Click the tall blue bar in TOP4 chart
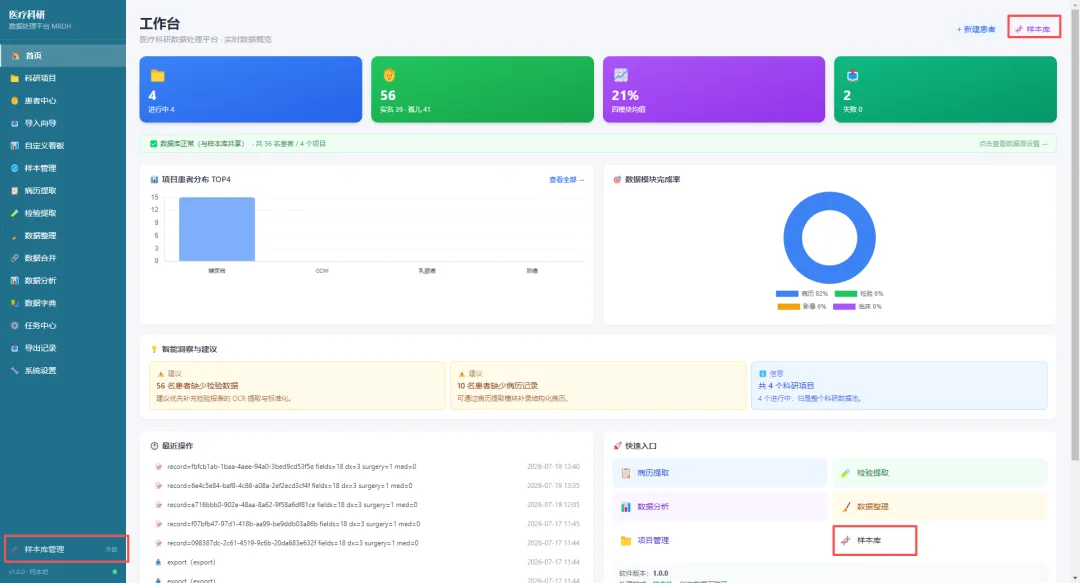 (x=217, y=229)
